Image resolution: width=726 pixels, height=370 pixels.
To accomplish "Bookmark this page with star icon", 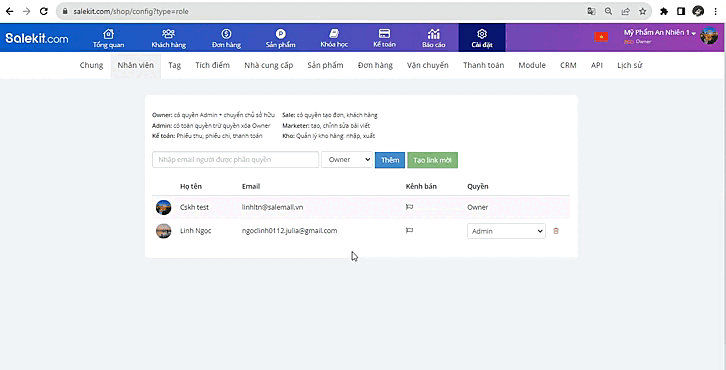I will [x=643, y=11].
